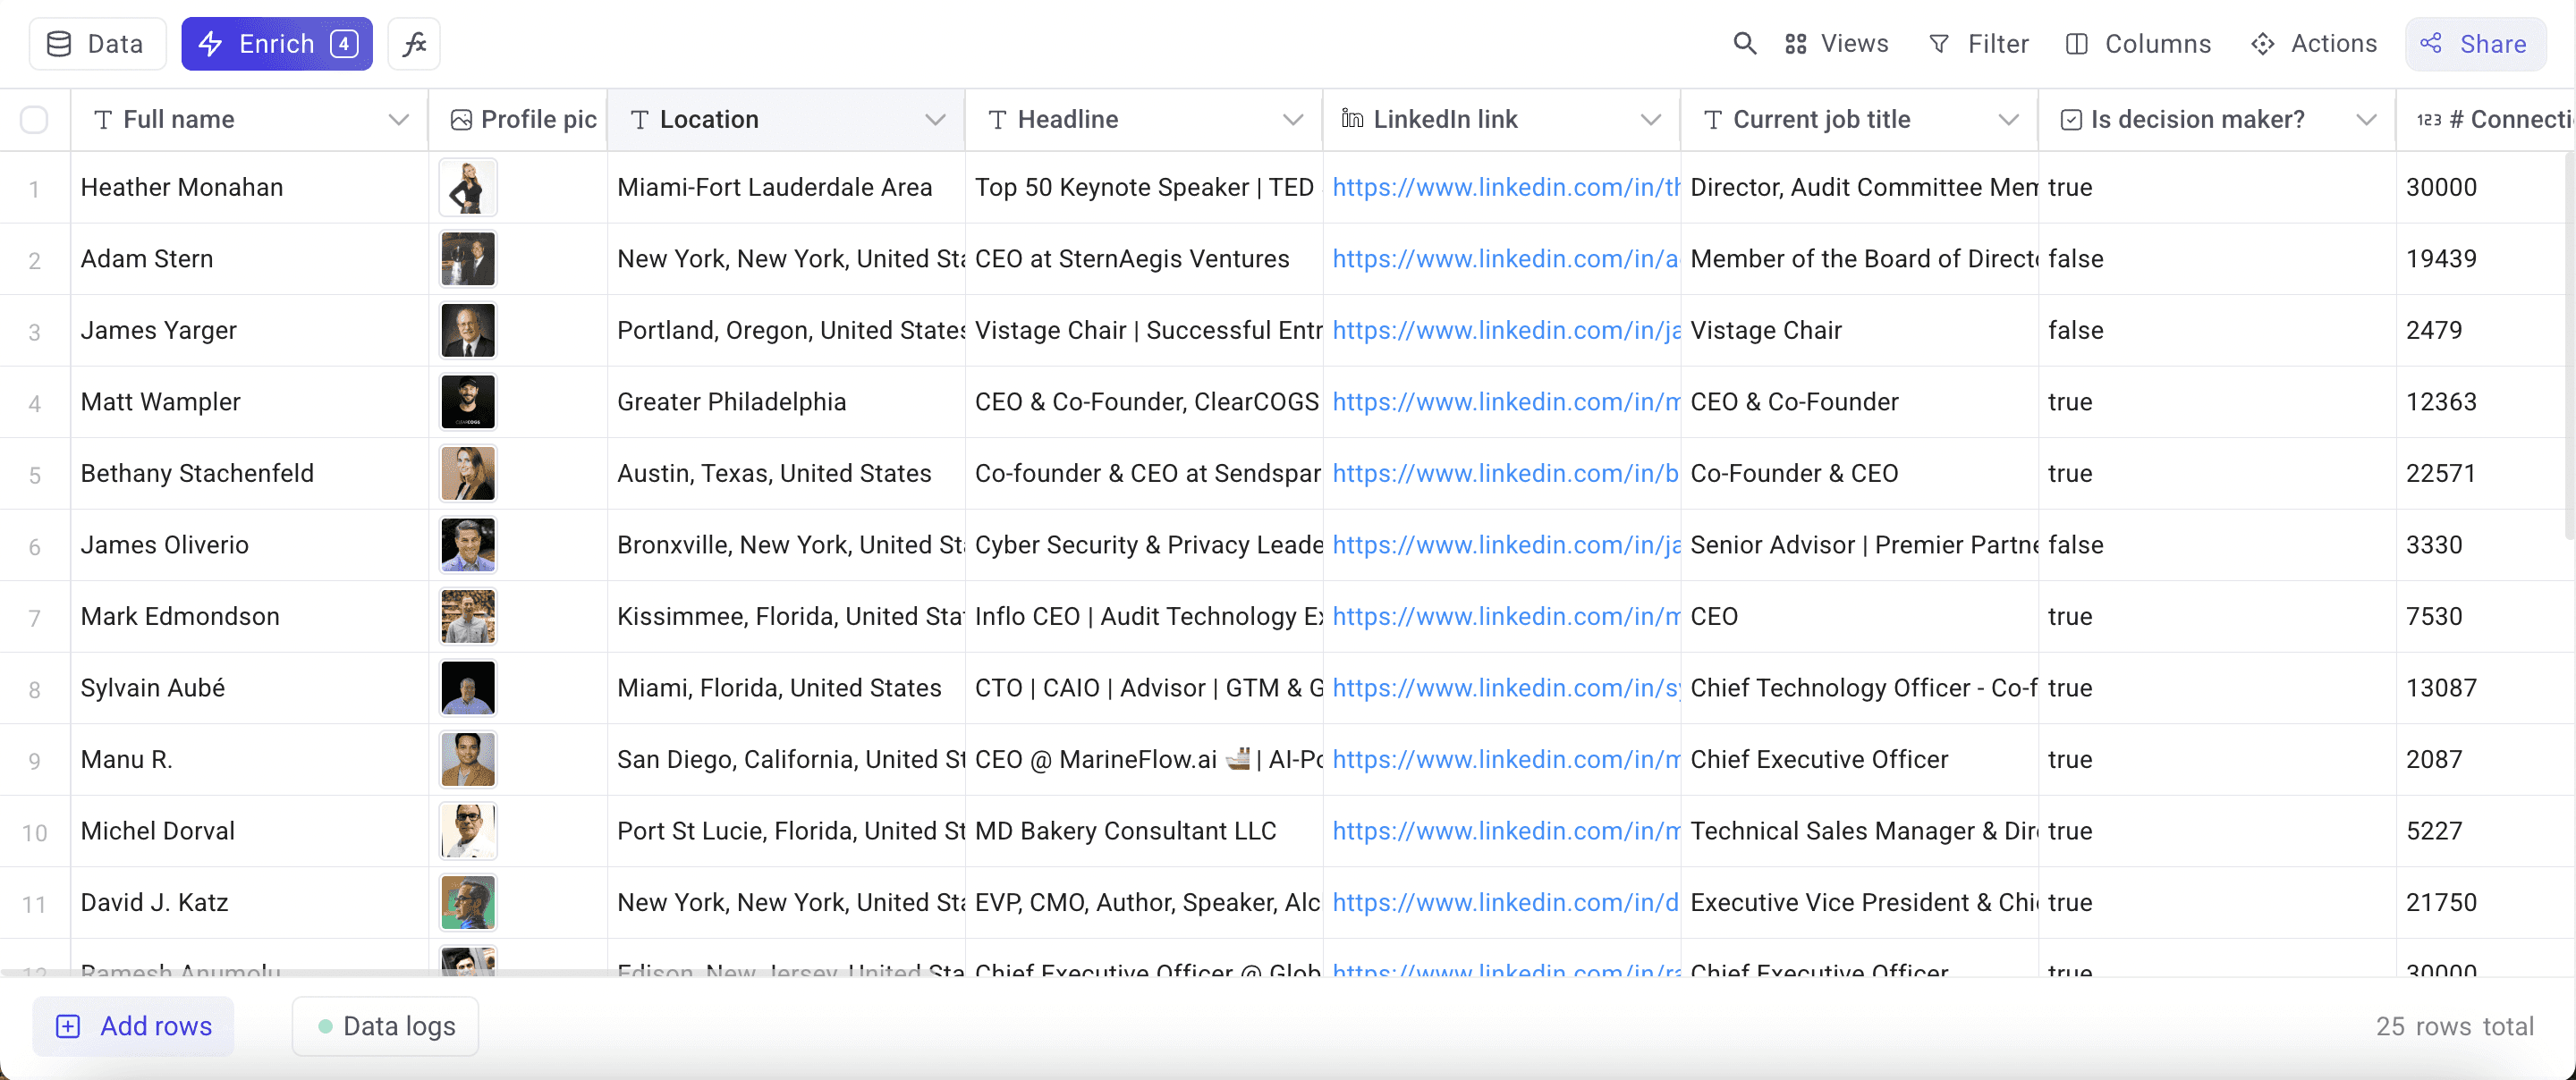This screenshot has height=1080, width=2576.
Task: Click the search magnifier icon
Action: tap(1744, 43)
